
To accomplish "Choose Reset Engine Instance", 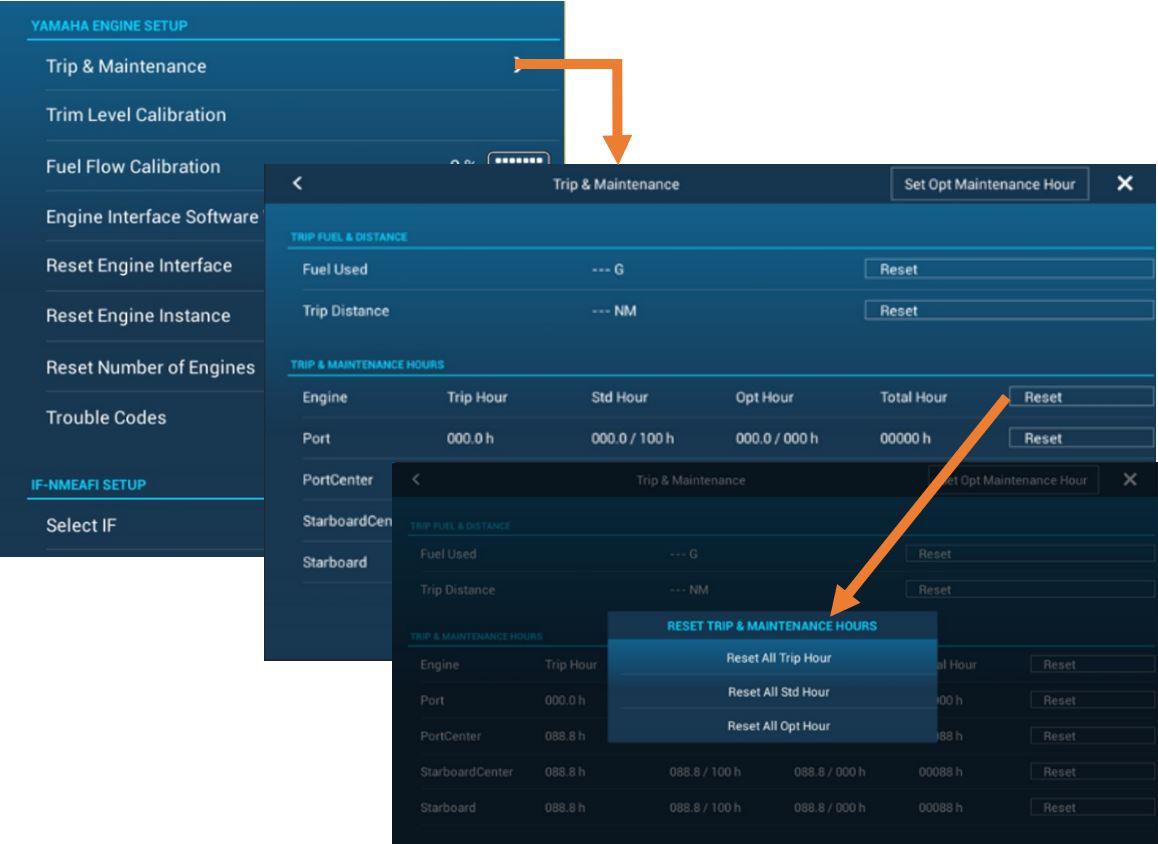I will point(138,316).
